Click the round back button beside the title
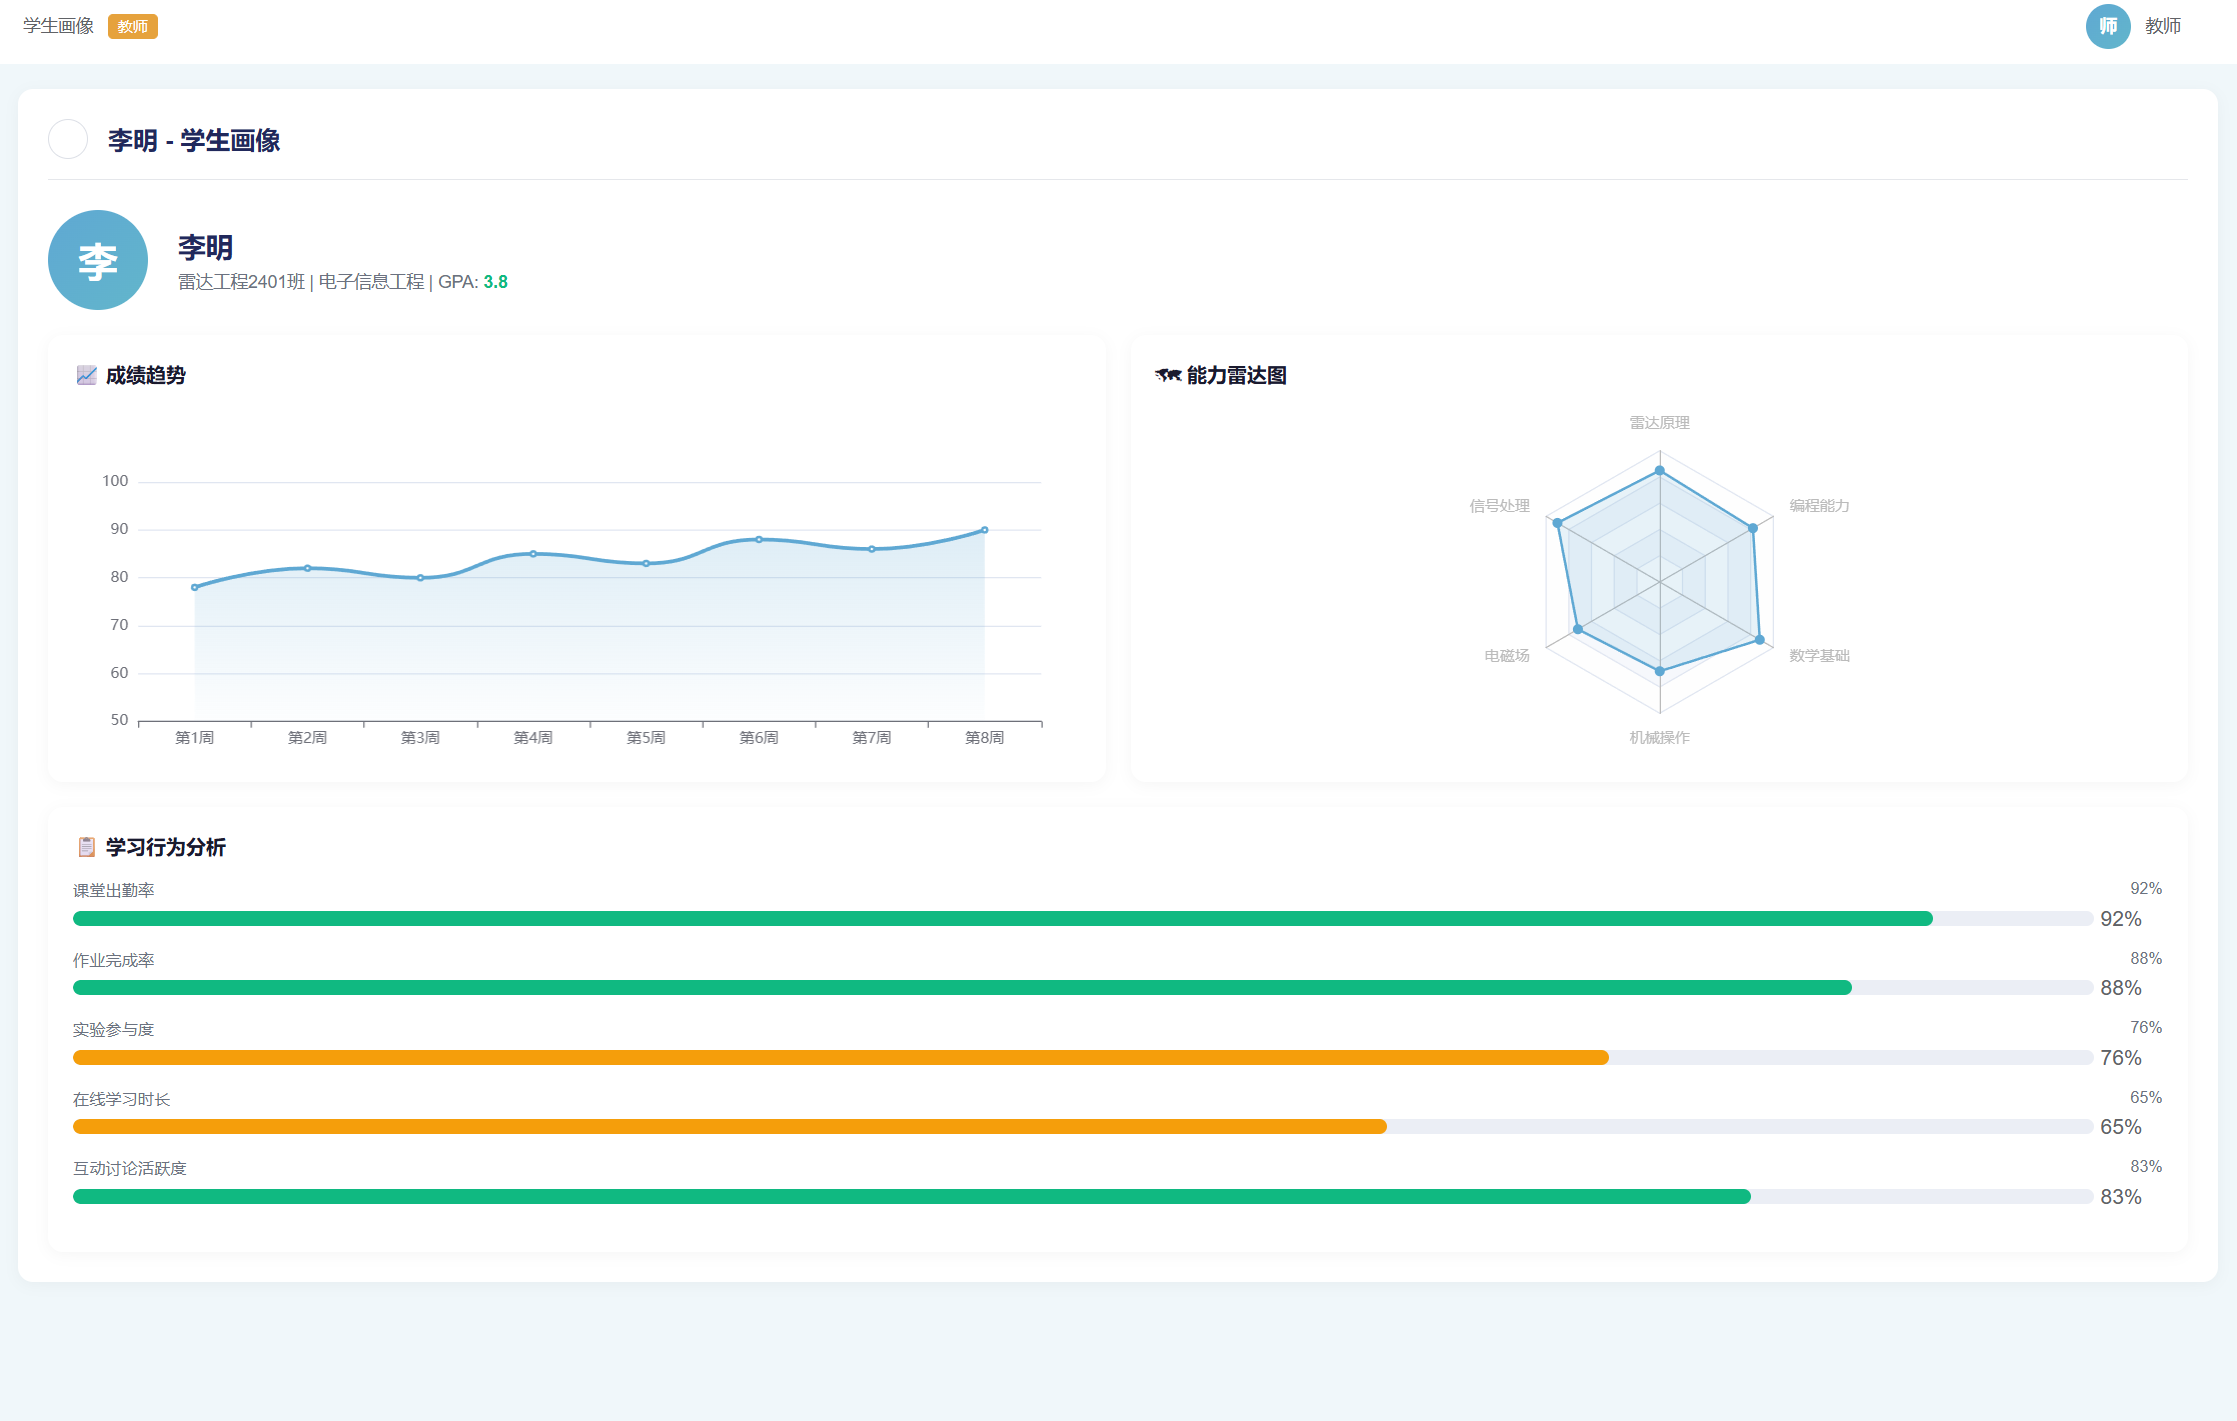Image resolution: width=2237 pixels, height=1421 pixels. point(68,139)
